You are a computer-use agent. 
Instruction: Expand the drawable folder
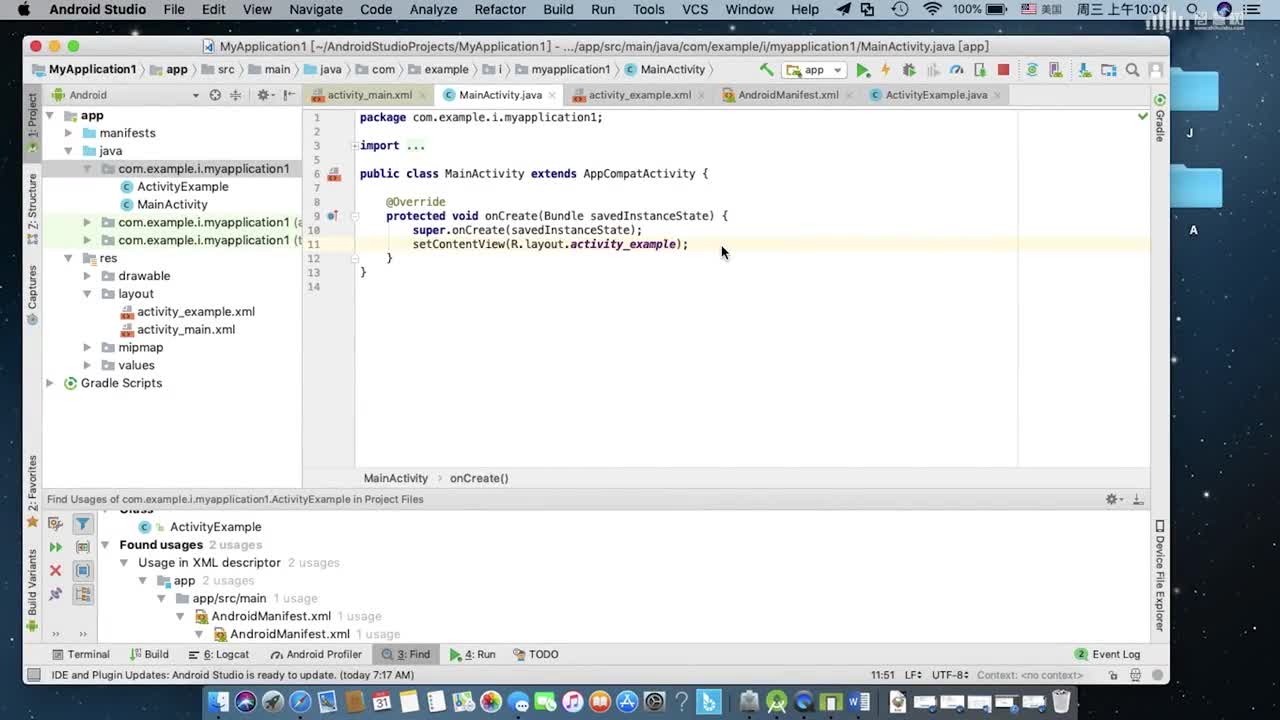point(87,276)
